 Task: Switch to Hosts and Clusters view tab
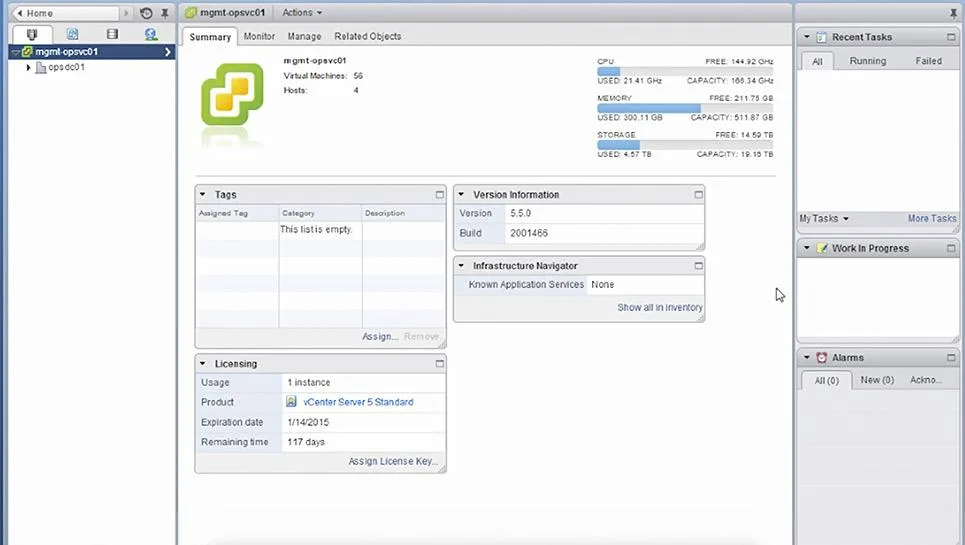tap(32, 34)
